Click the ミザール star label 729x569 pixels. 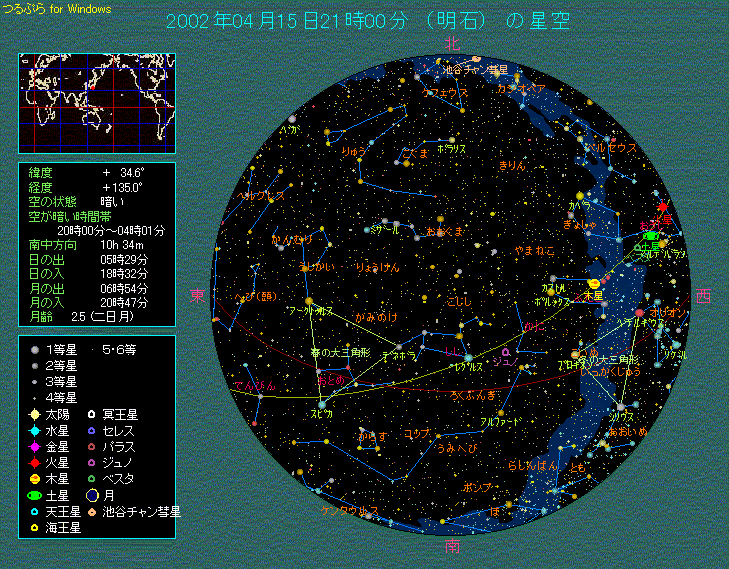(384, 230)
